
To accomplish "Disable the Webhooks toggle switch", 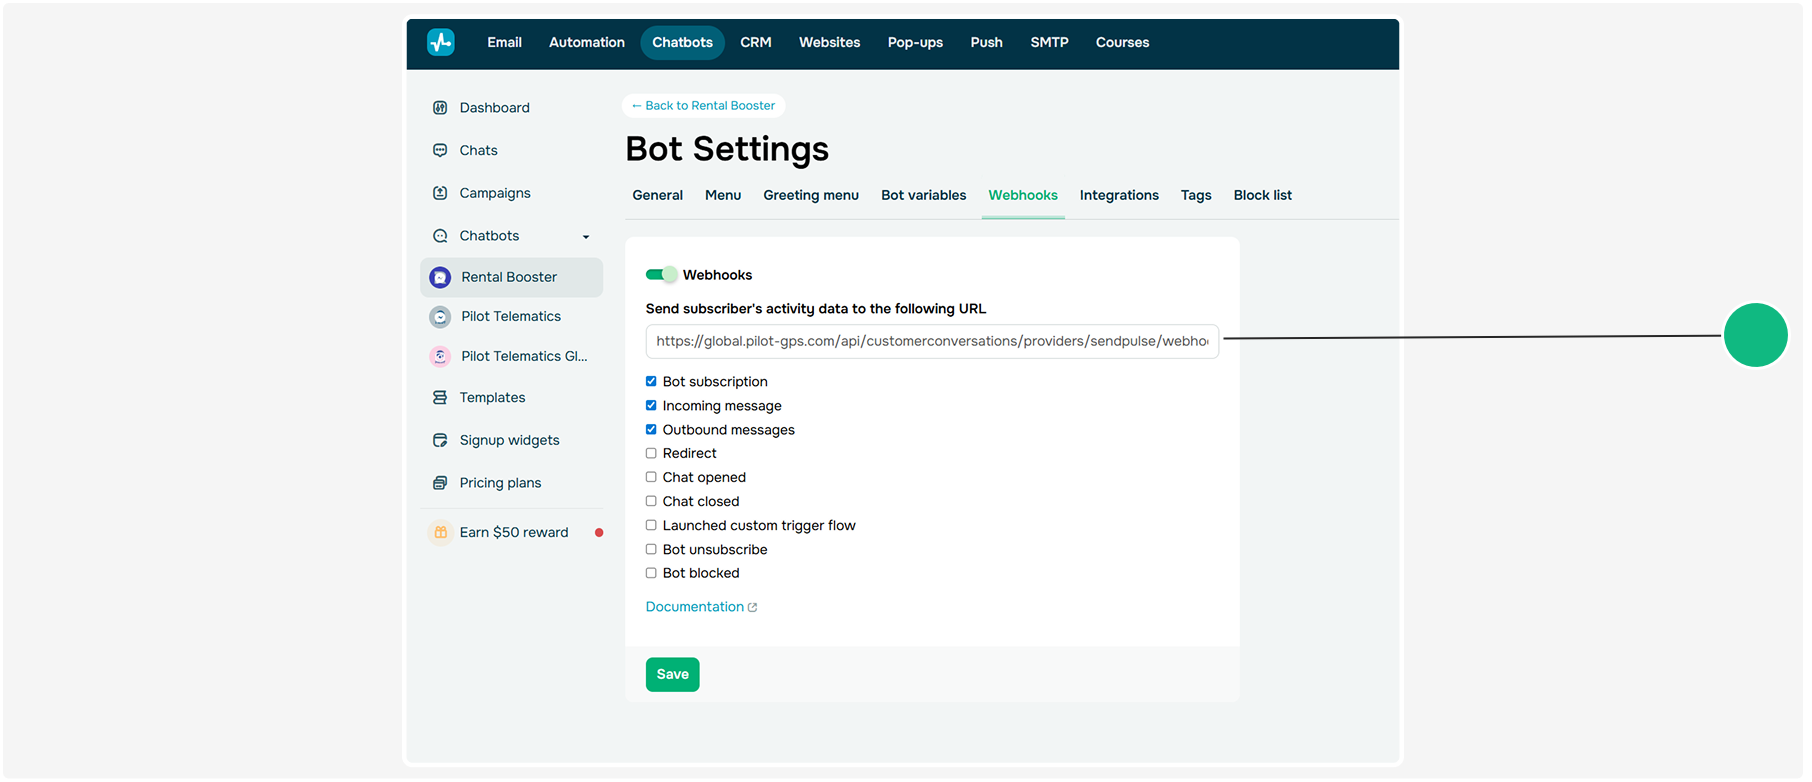I will [661, 275].
